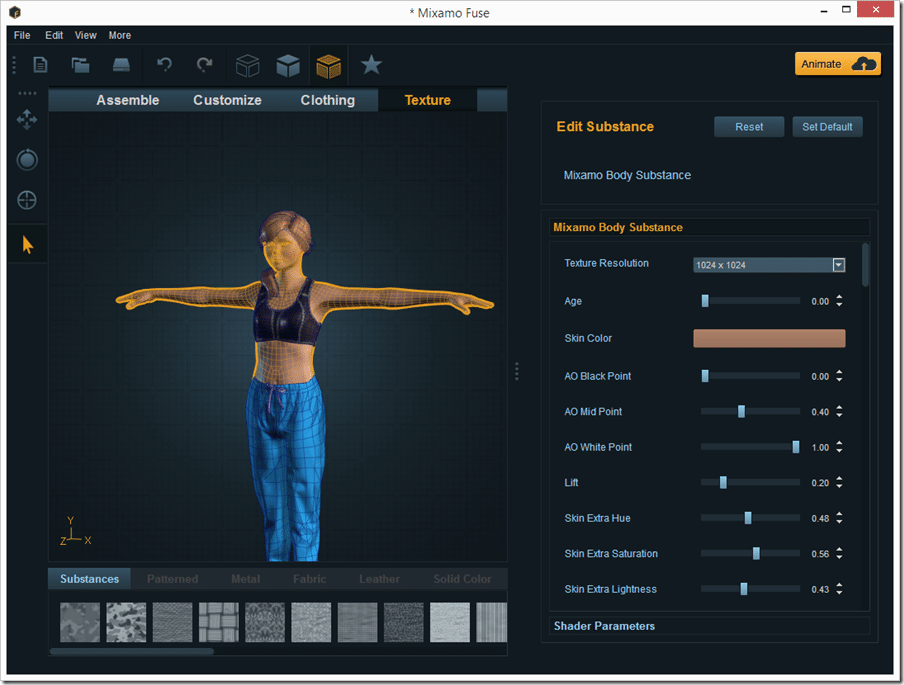Switch to the Assemble tab

click(x=127, y=100)
